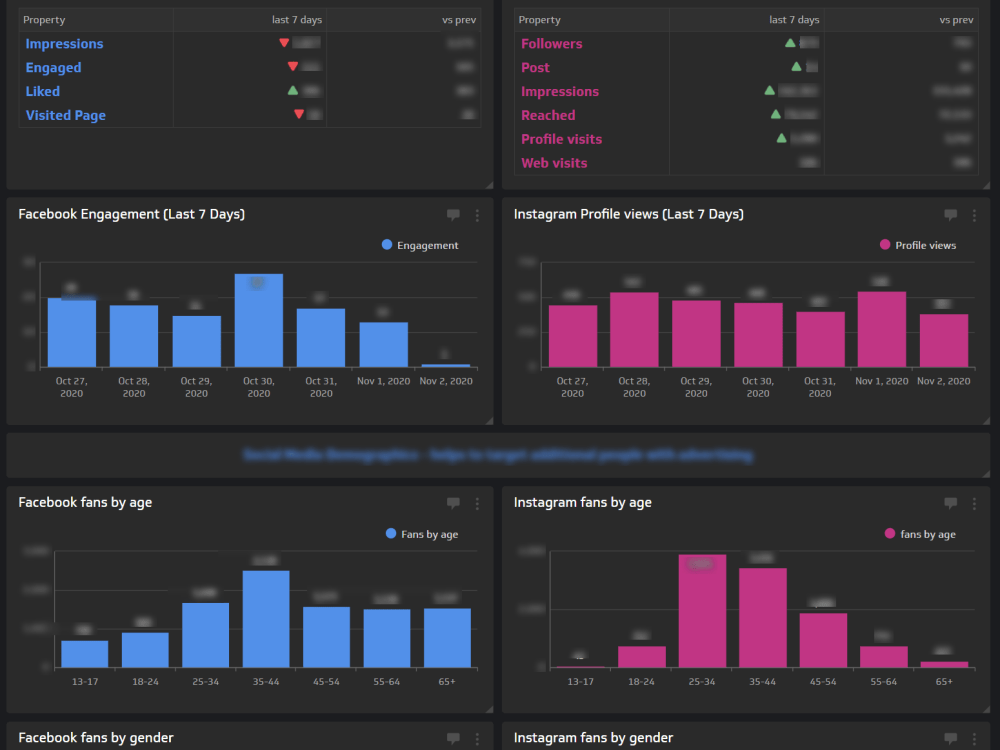Click the comment icon on Instagram fans by age
The height and width of the screenshot is (750, 1000).
coord(950,503)
